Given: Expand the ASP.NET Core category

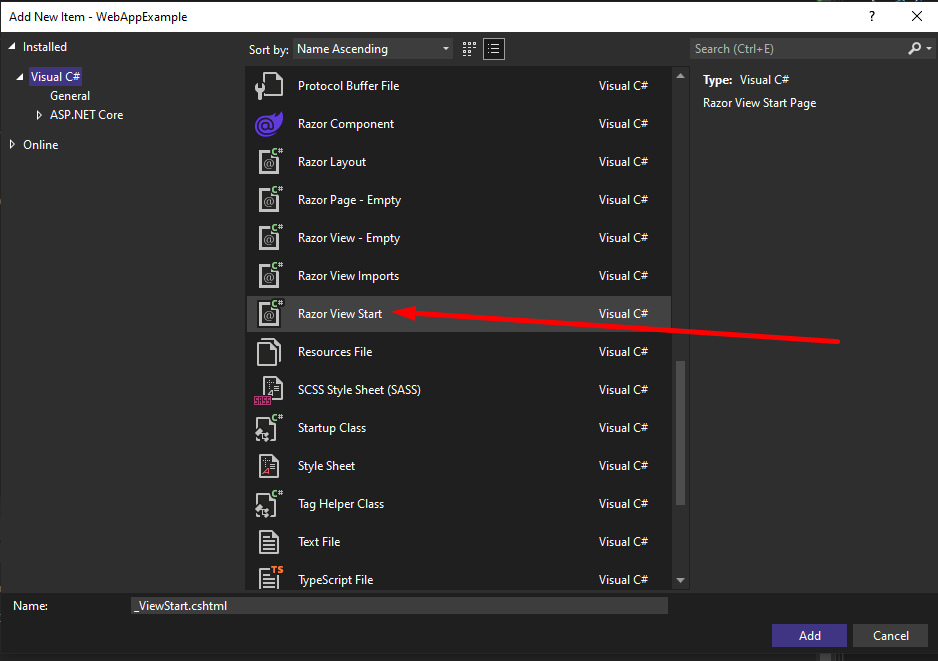Looking at the screenshot, I should click(x=40, y=115).
